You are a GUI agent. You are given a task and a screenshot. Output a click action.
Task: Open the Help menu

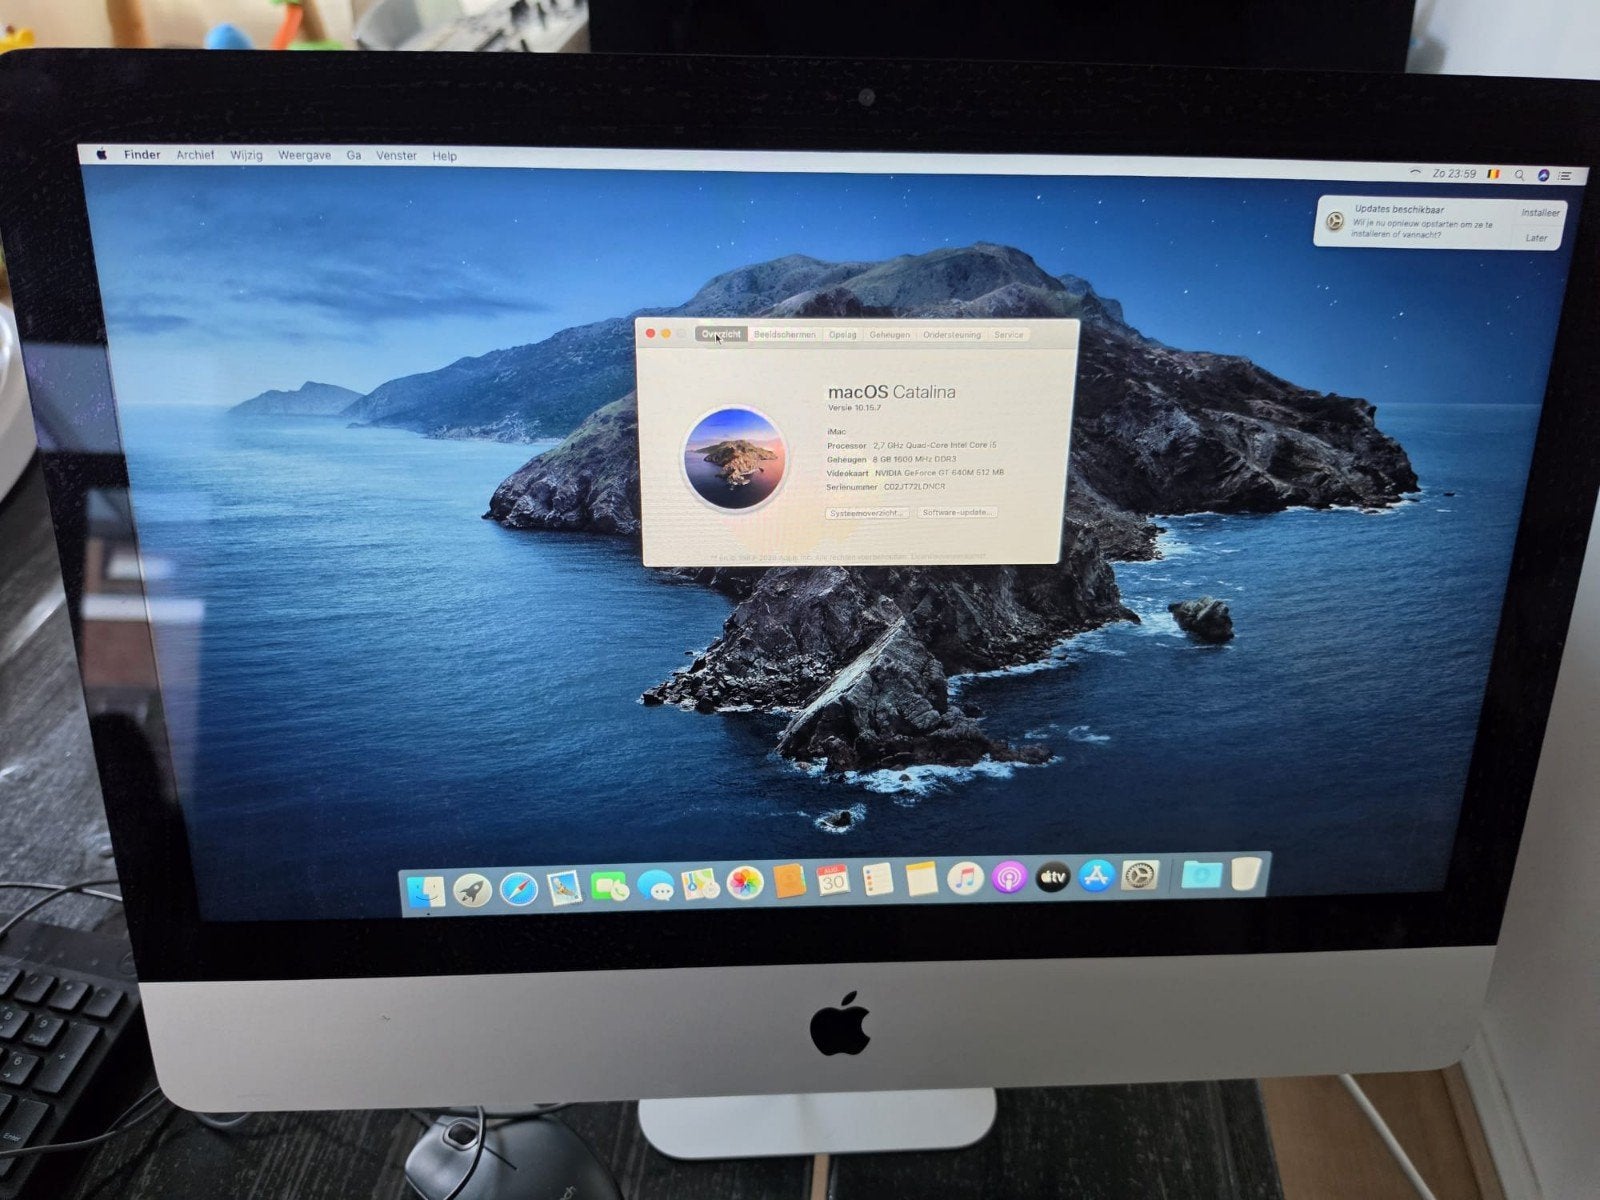[445, 156]
